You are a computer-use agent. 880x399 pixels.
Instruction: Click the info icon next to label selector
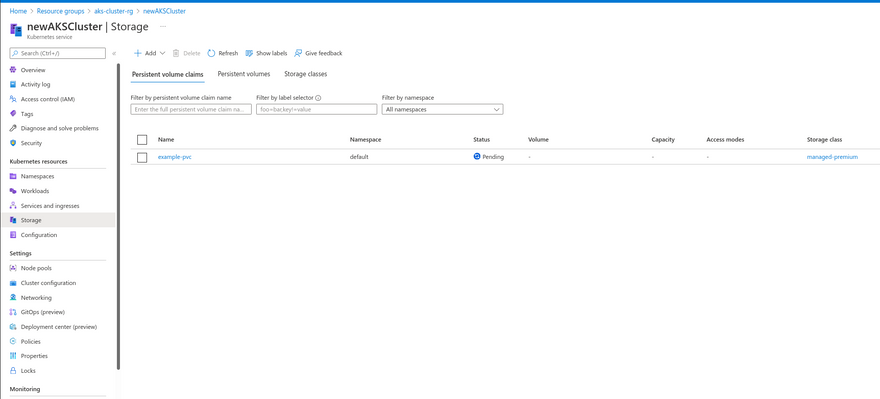(318, 98)
